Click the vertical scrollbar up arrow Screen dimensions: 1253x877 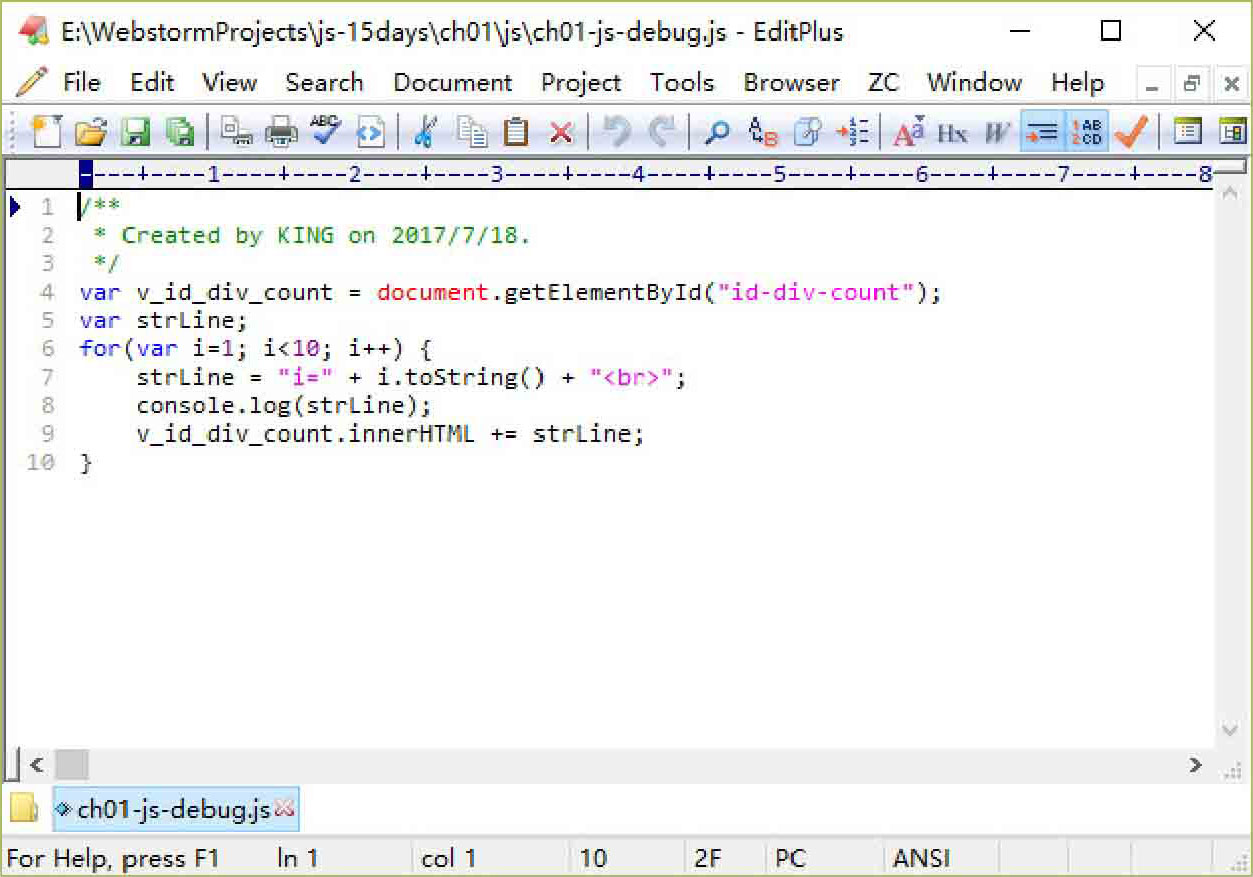pos(1230,192)
